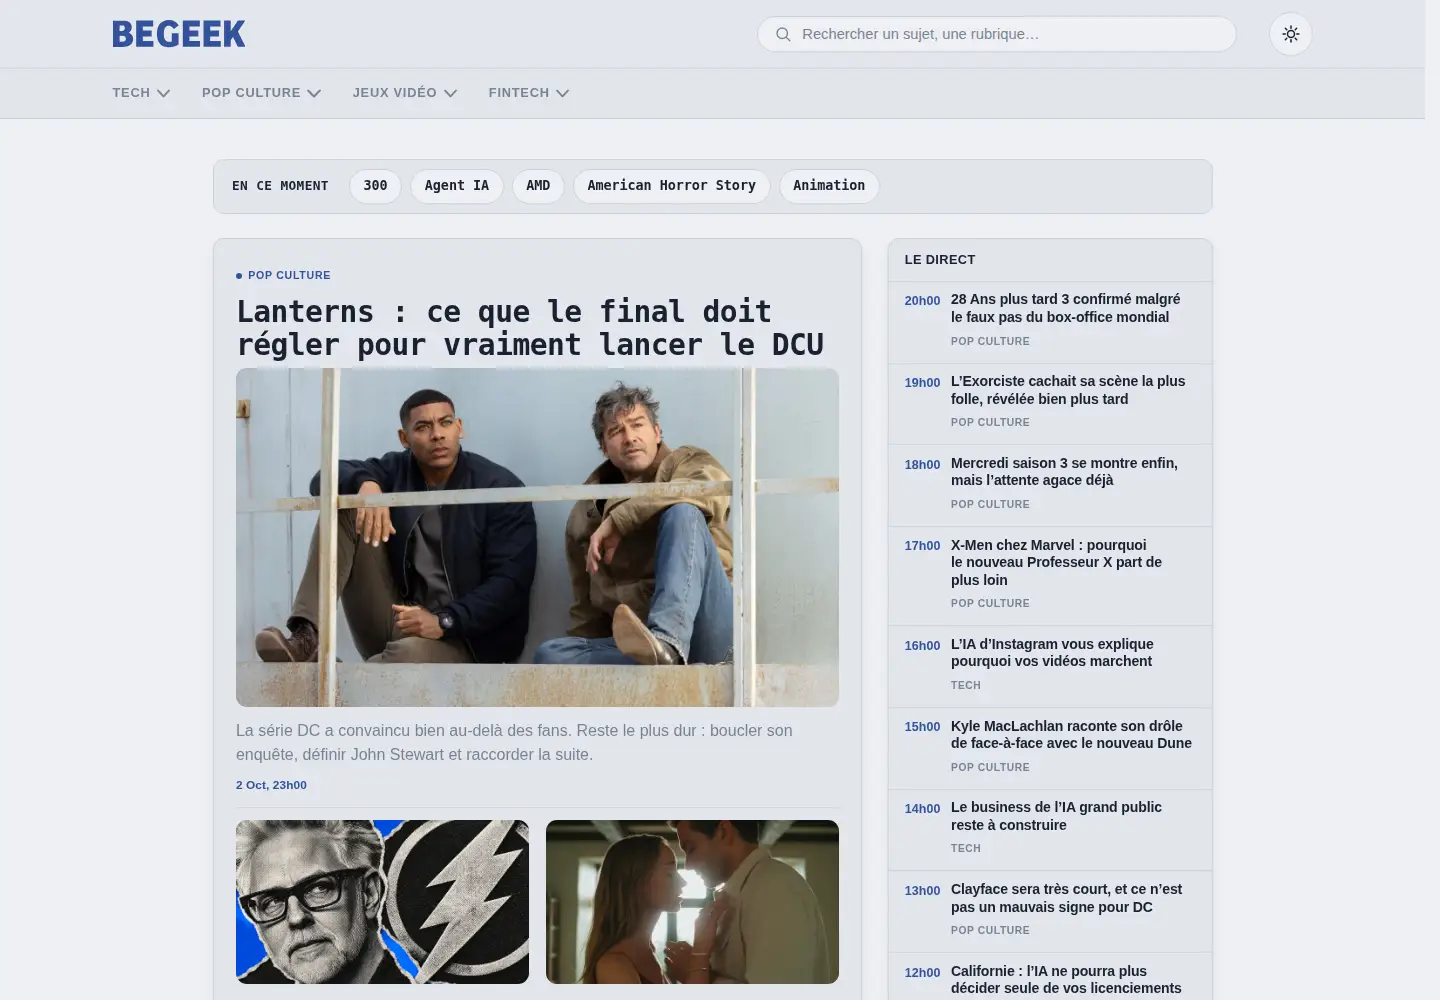The height and width of the screenshot is (1000, 1440).
Task: Select the '300' trending tag
Action: 375,186
